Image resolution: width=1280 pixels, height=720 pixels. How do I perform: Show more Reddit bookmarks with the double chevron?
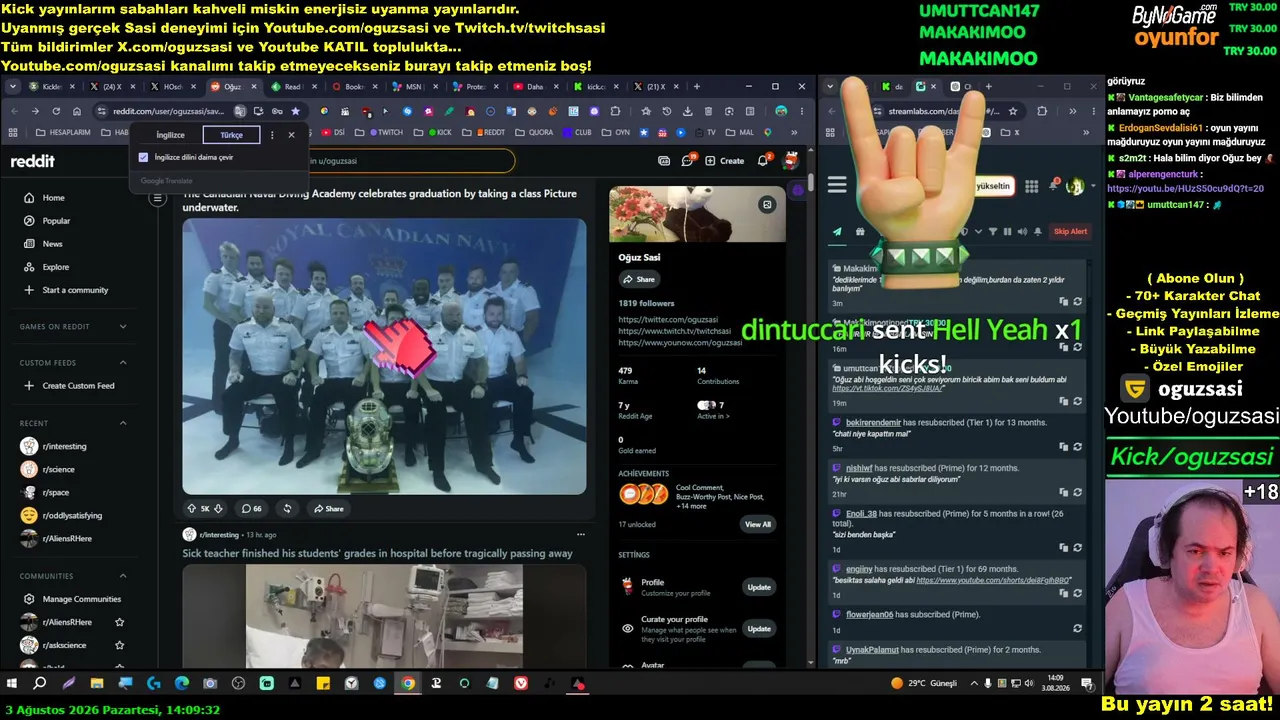[794, 132]
